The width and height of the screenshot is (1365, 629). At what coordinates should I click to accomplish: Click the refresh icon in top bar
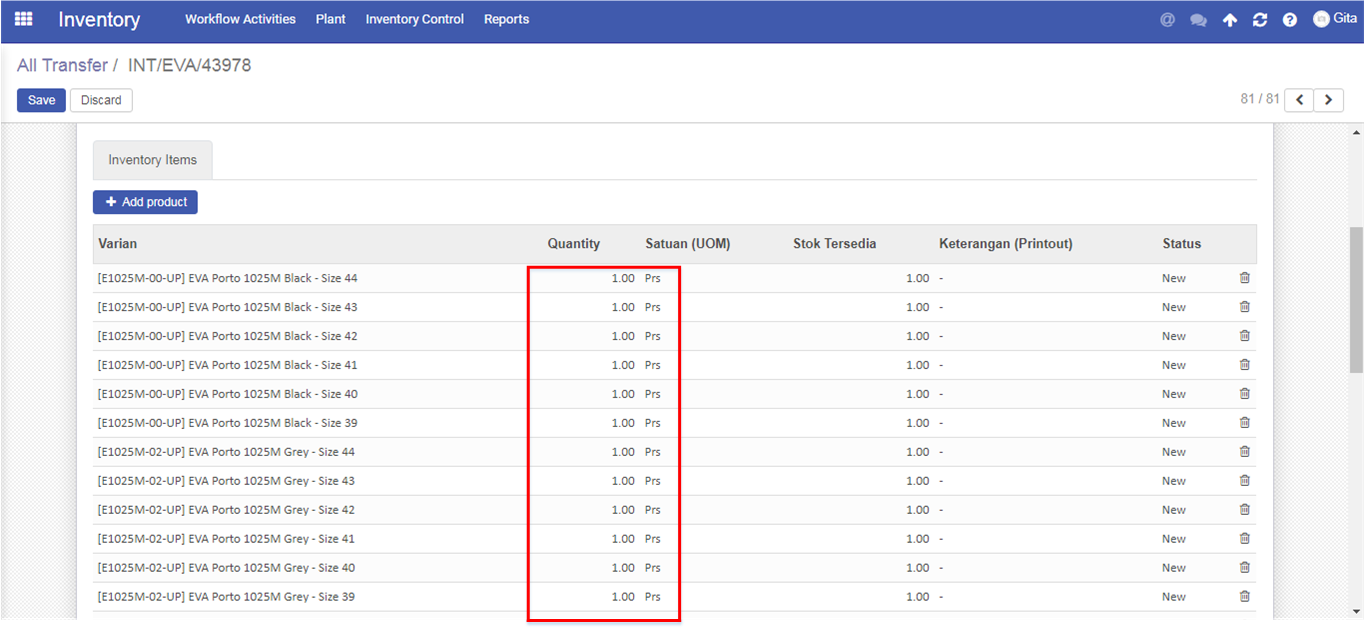click(x=1260, y=20)
